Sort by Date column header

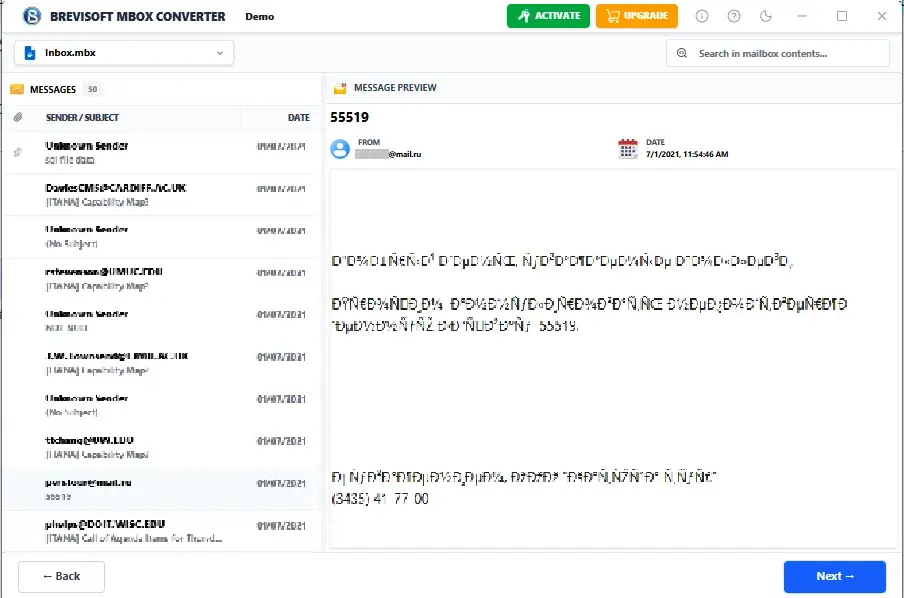299,118
